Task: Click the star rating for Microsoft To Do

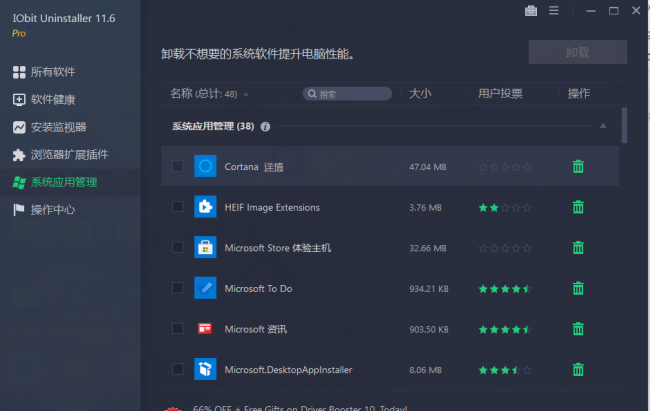Action: pos(505,289)
